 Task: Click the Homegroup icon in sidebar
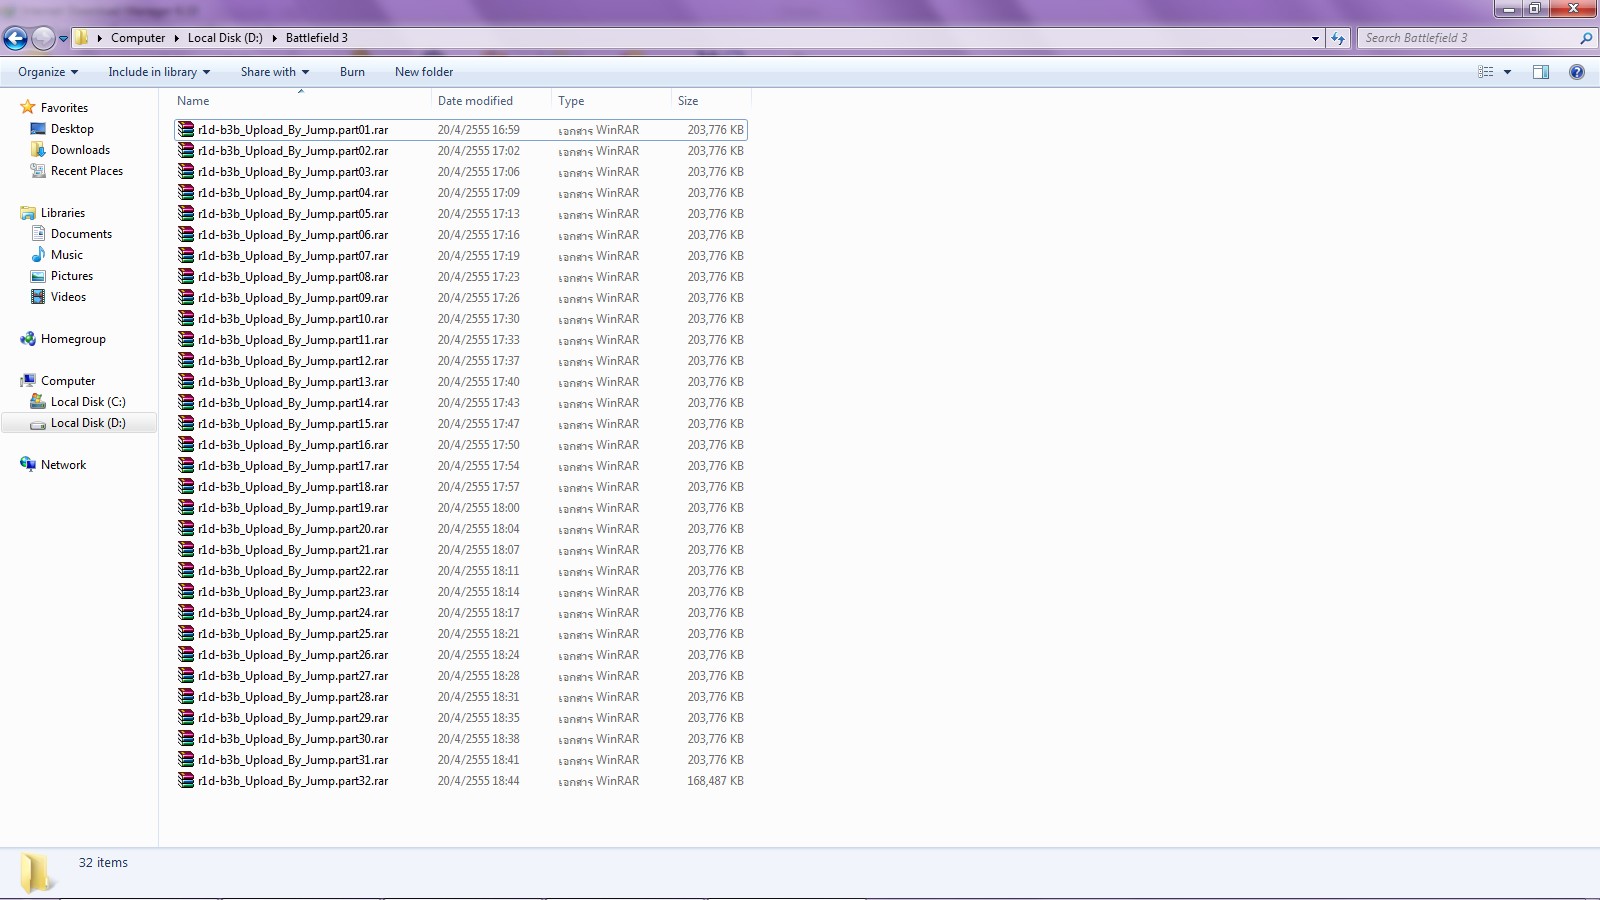[x=28, y=339]
